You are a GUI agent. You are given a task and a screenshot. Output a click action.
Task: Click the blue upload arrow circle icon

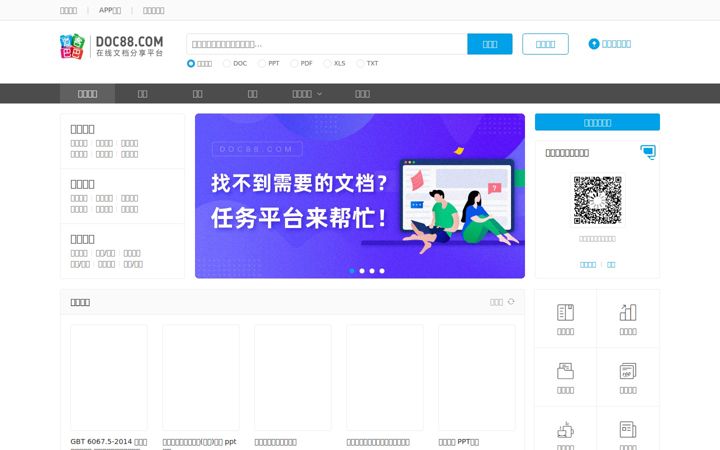pyautogui.click(x=594, y=44)
